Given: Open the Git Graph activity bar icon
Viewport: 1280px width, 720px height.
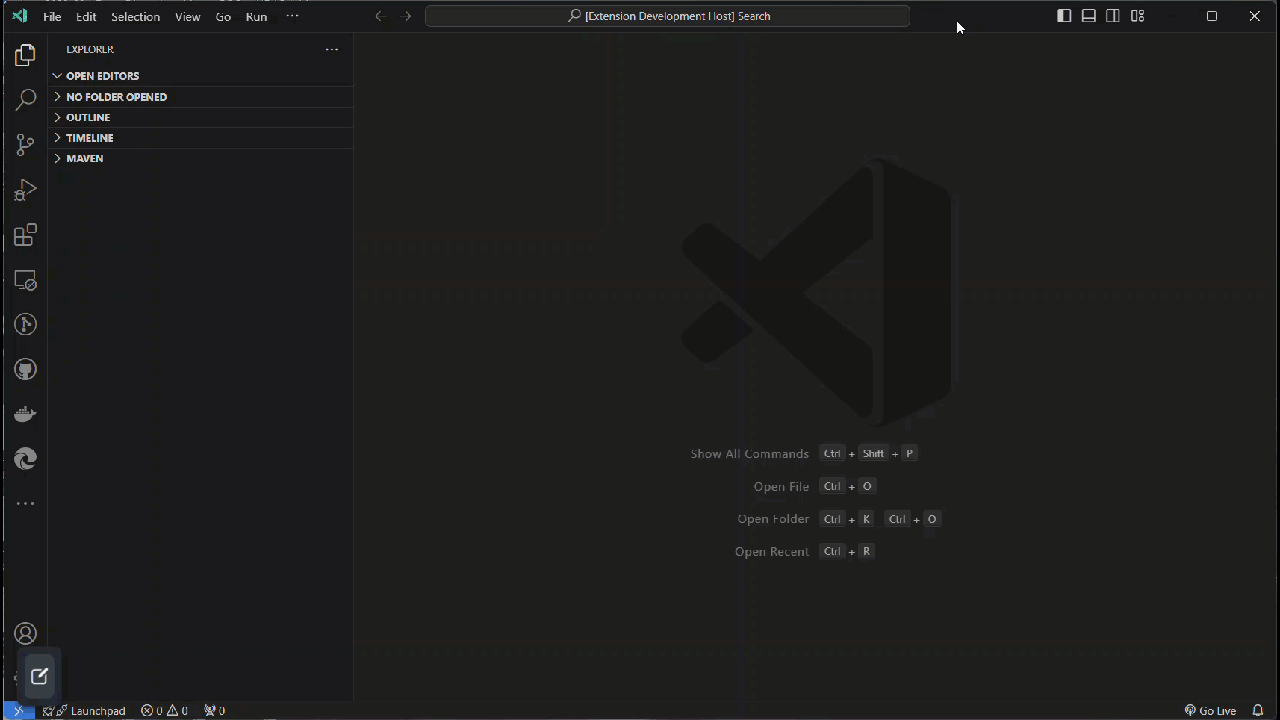Looking at the screenshot, I should (25, 325).
